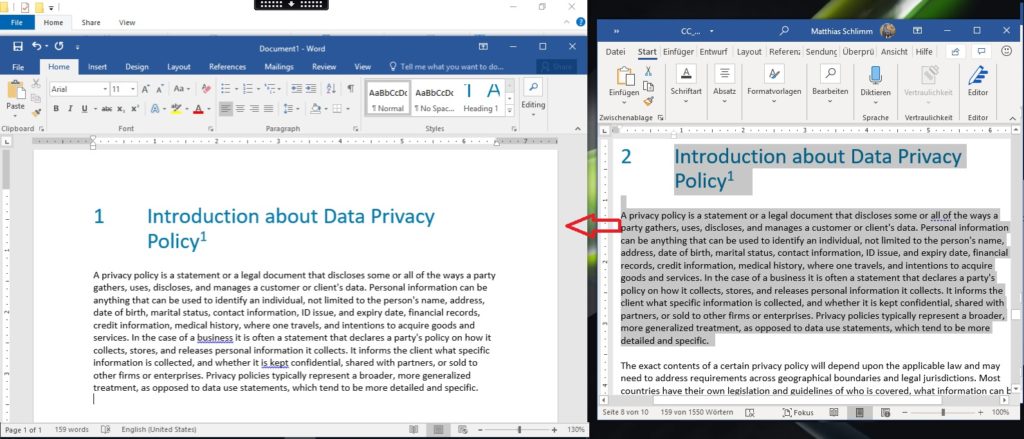This screenshot has width=1024, height=439.
Task: Expand the Styles gallery More arrow
Action: click(x=510, y=109)
